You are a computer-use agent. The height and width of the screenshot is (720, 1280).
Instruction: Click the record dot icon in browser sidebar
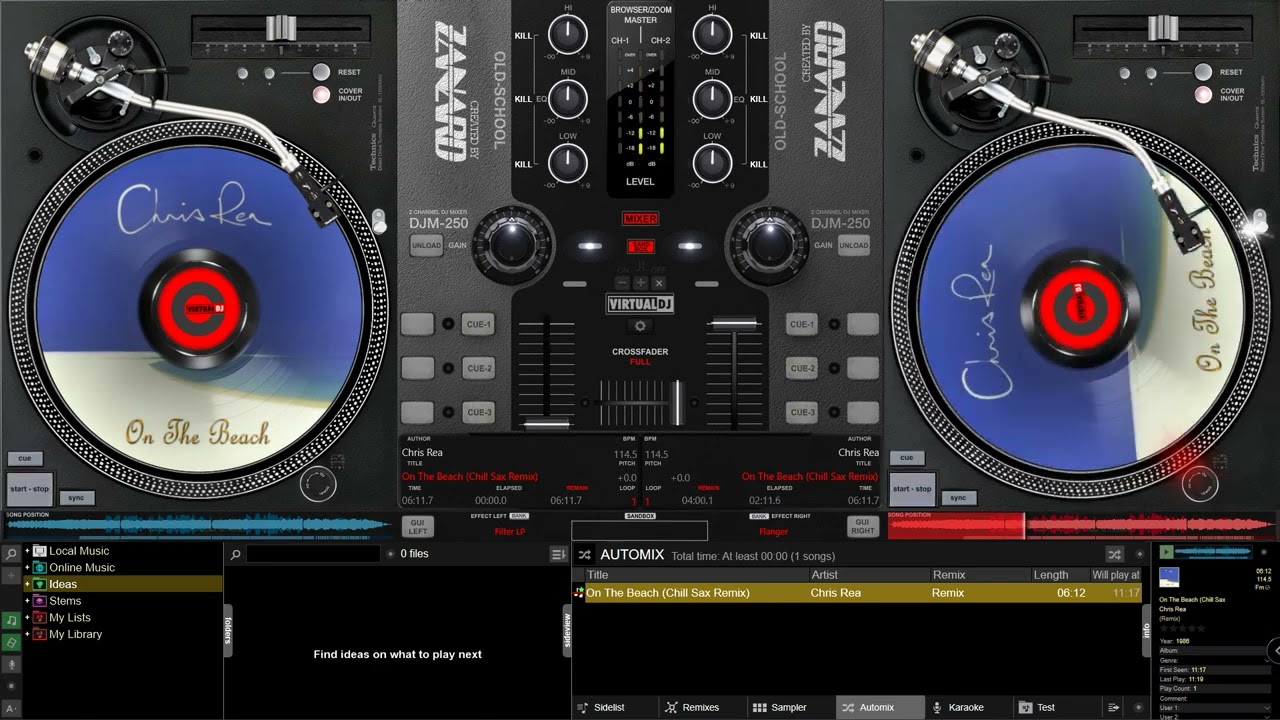coord(11,686)
